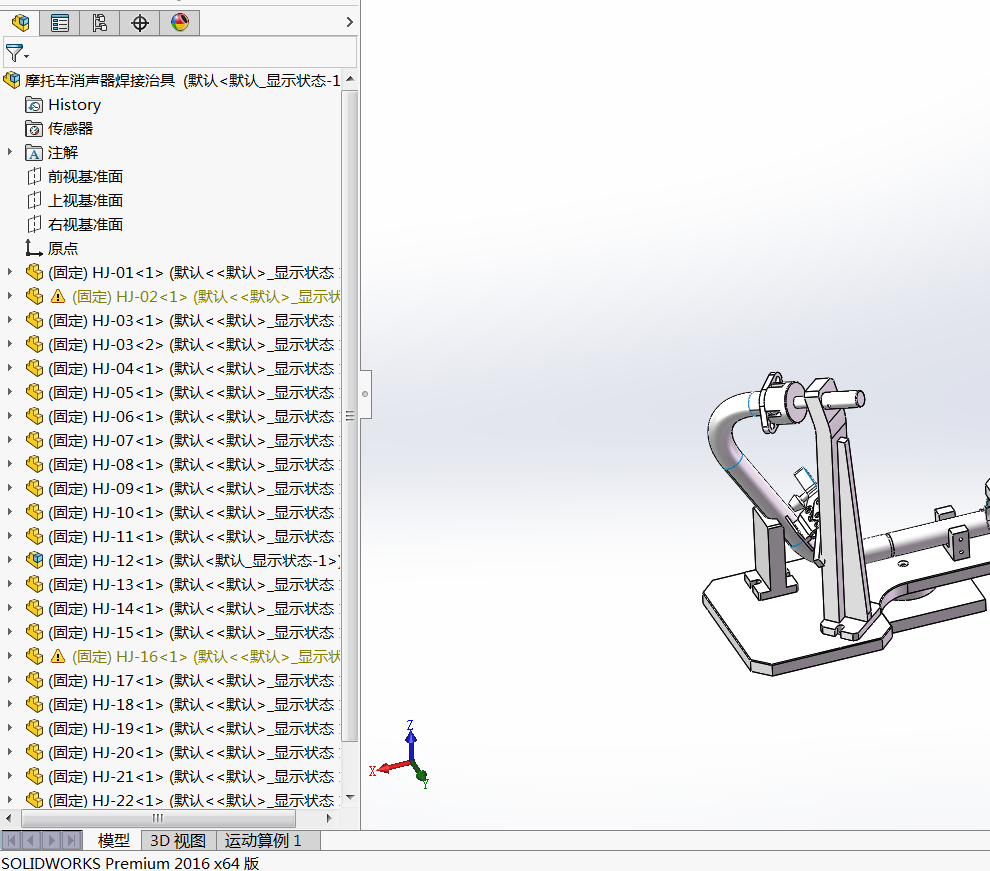The image size is (990, 871).
Task: Switch to the 模型 tab
Action: pos(114,841)
